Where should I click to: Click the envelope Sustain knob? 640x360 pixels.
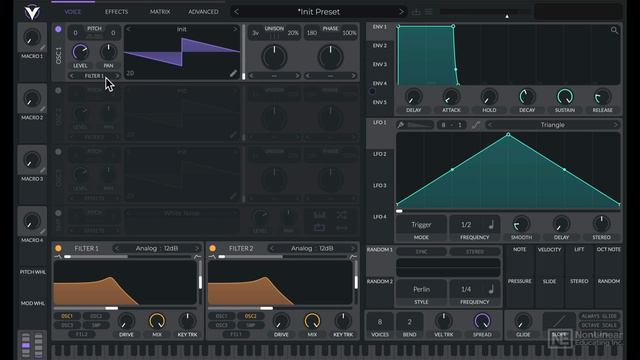click(565, 97)
